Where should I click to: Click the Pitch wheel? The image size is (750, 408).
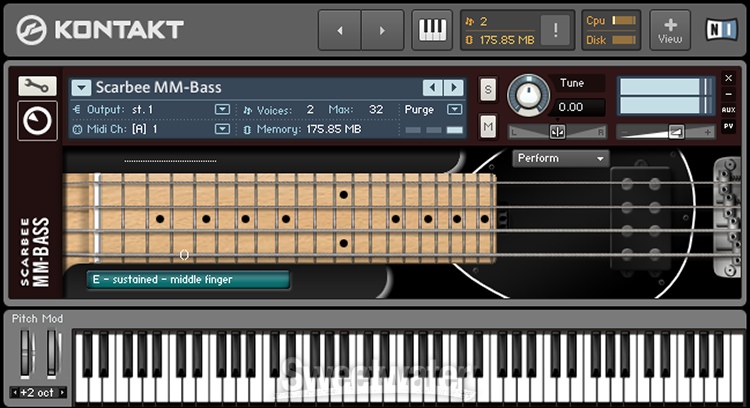[27, 354]
